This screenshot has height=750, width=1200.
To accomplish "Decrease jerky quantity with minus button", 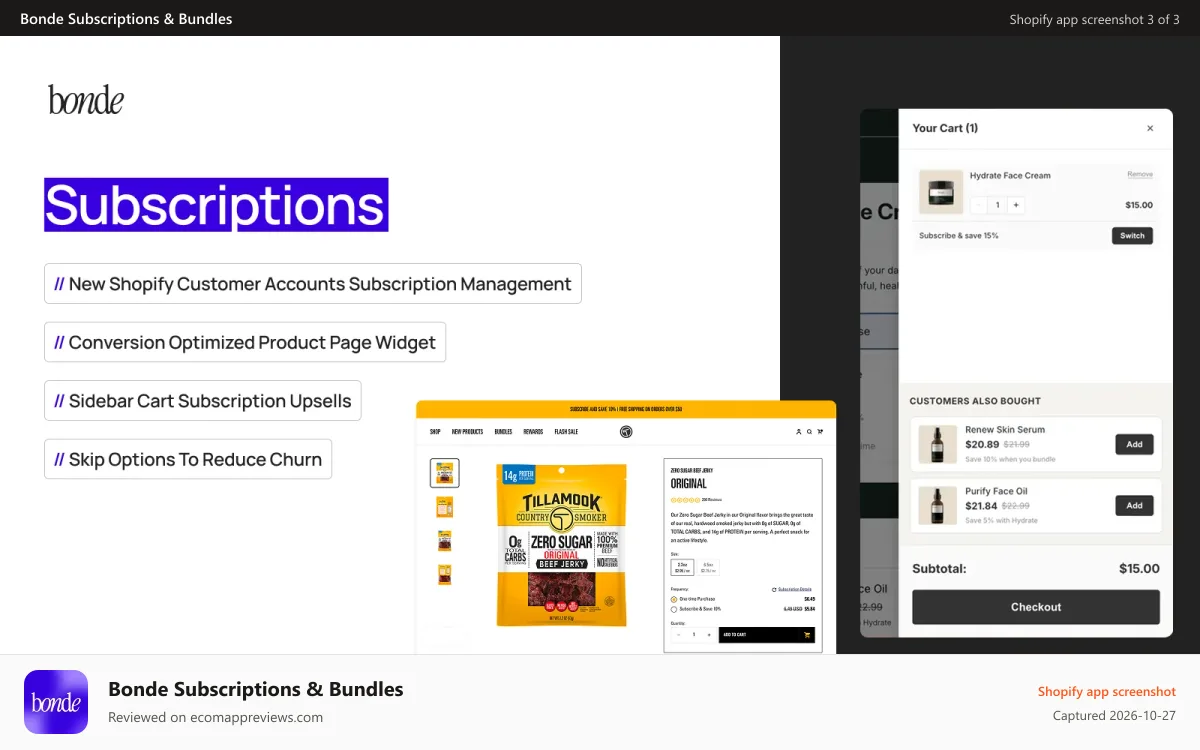I will coord(679,635).
